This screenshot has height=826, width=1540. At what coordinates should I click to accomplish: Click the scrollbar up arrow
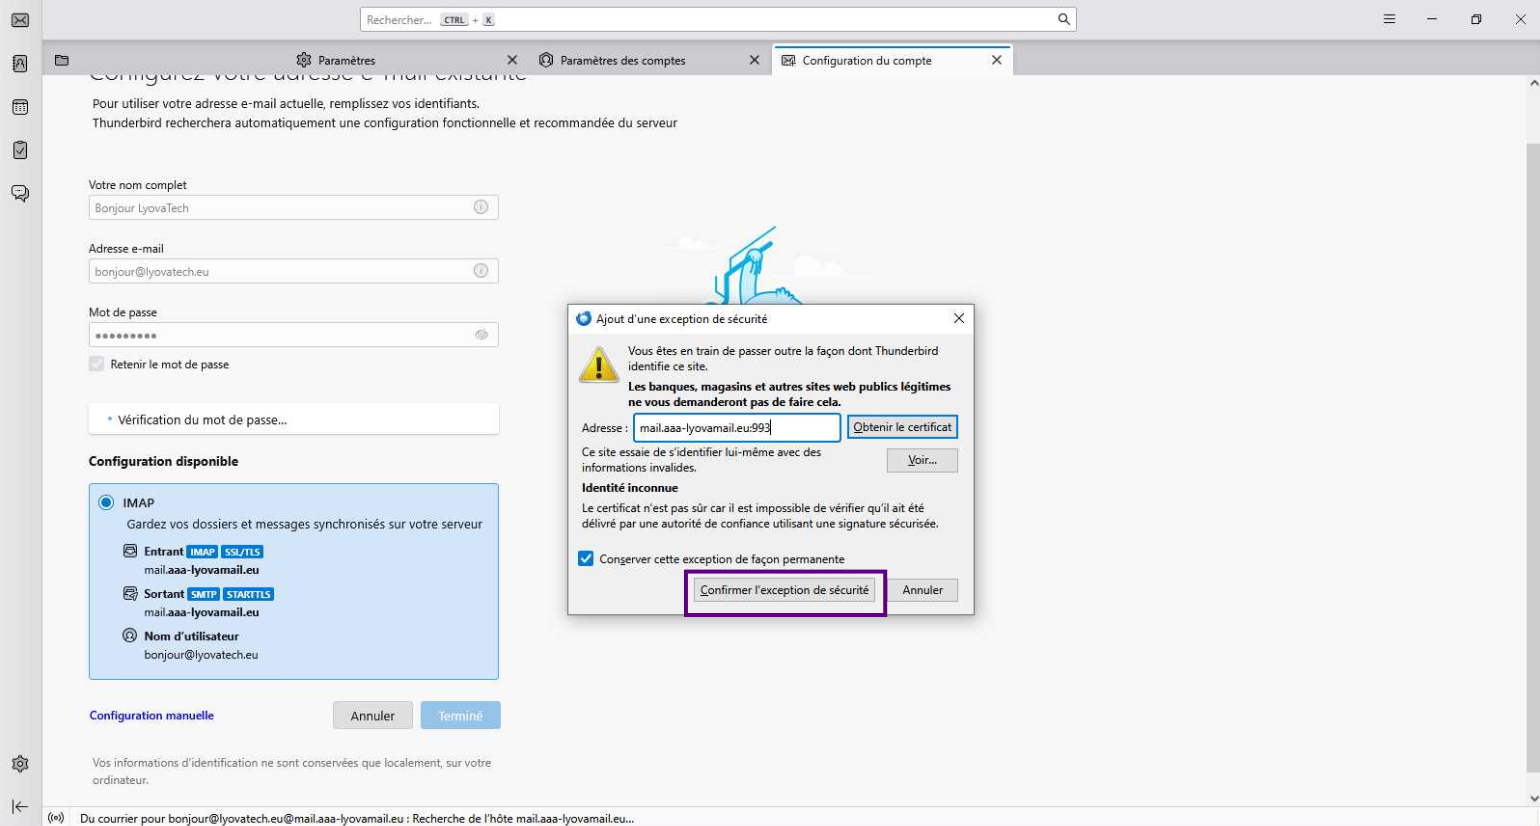click(1533, 84)
